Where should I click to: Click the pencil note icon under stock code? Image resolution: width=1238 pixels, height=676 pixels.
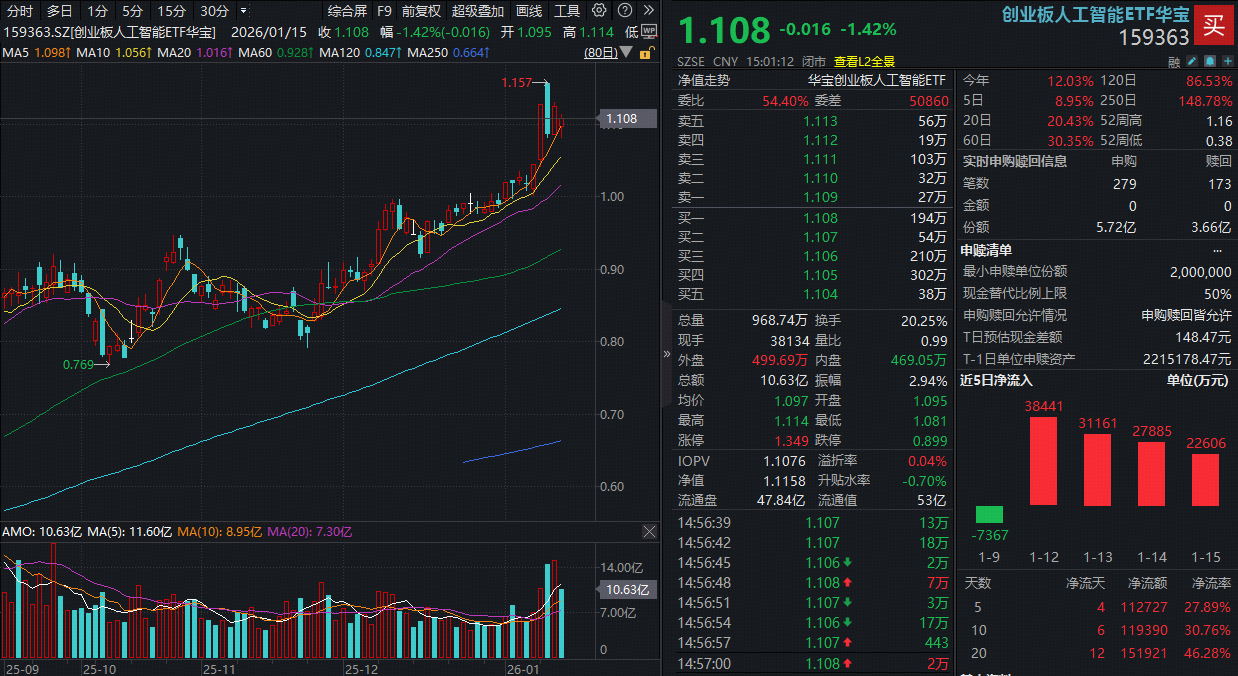1191,61
